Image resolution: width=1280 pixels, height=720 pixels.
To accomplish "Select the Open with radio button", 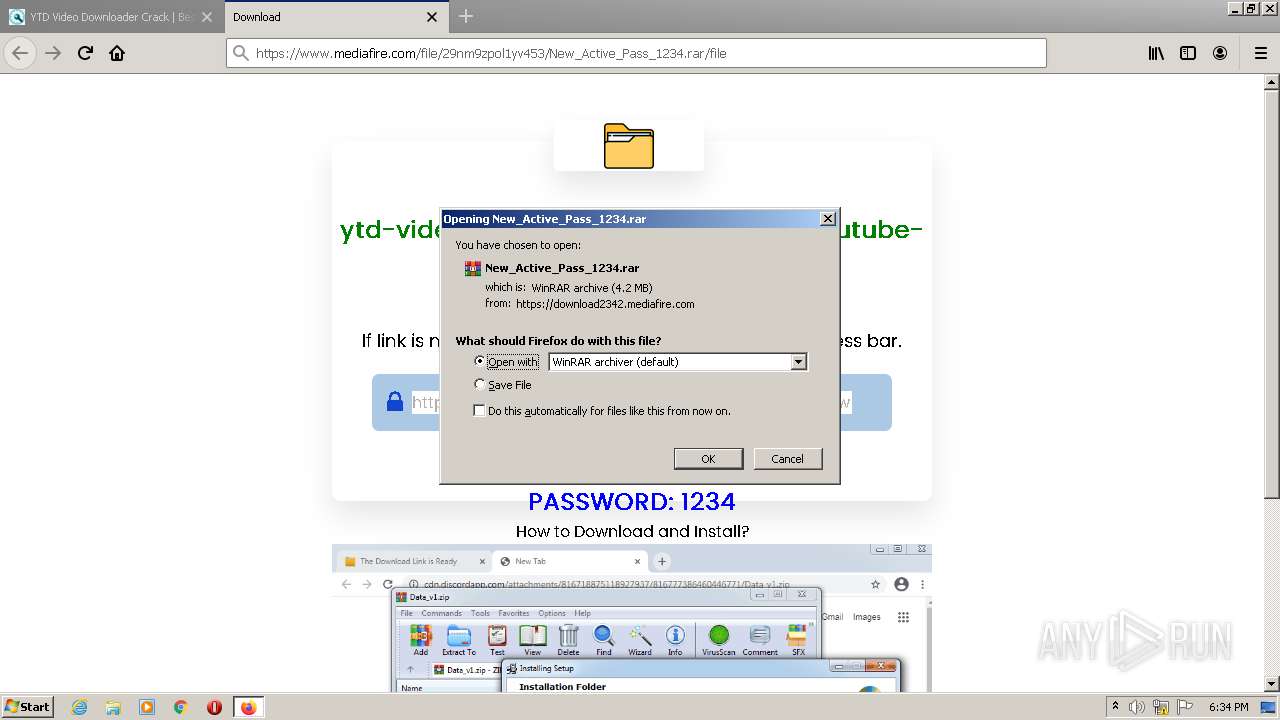I will (480, 361).
